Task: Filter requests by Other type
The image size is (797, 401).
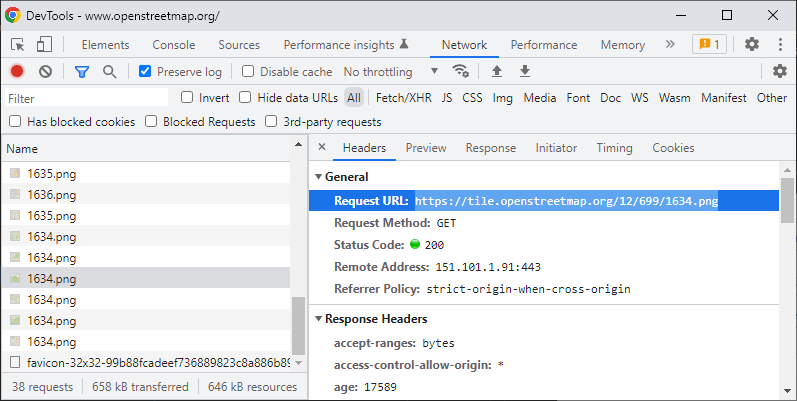Action: point(772,98)
